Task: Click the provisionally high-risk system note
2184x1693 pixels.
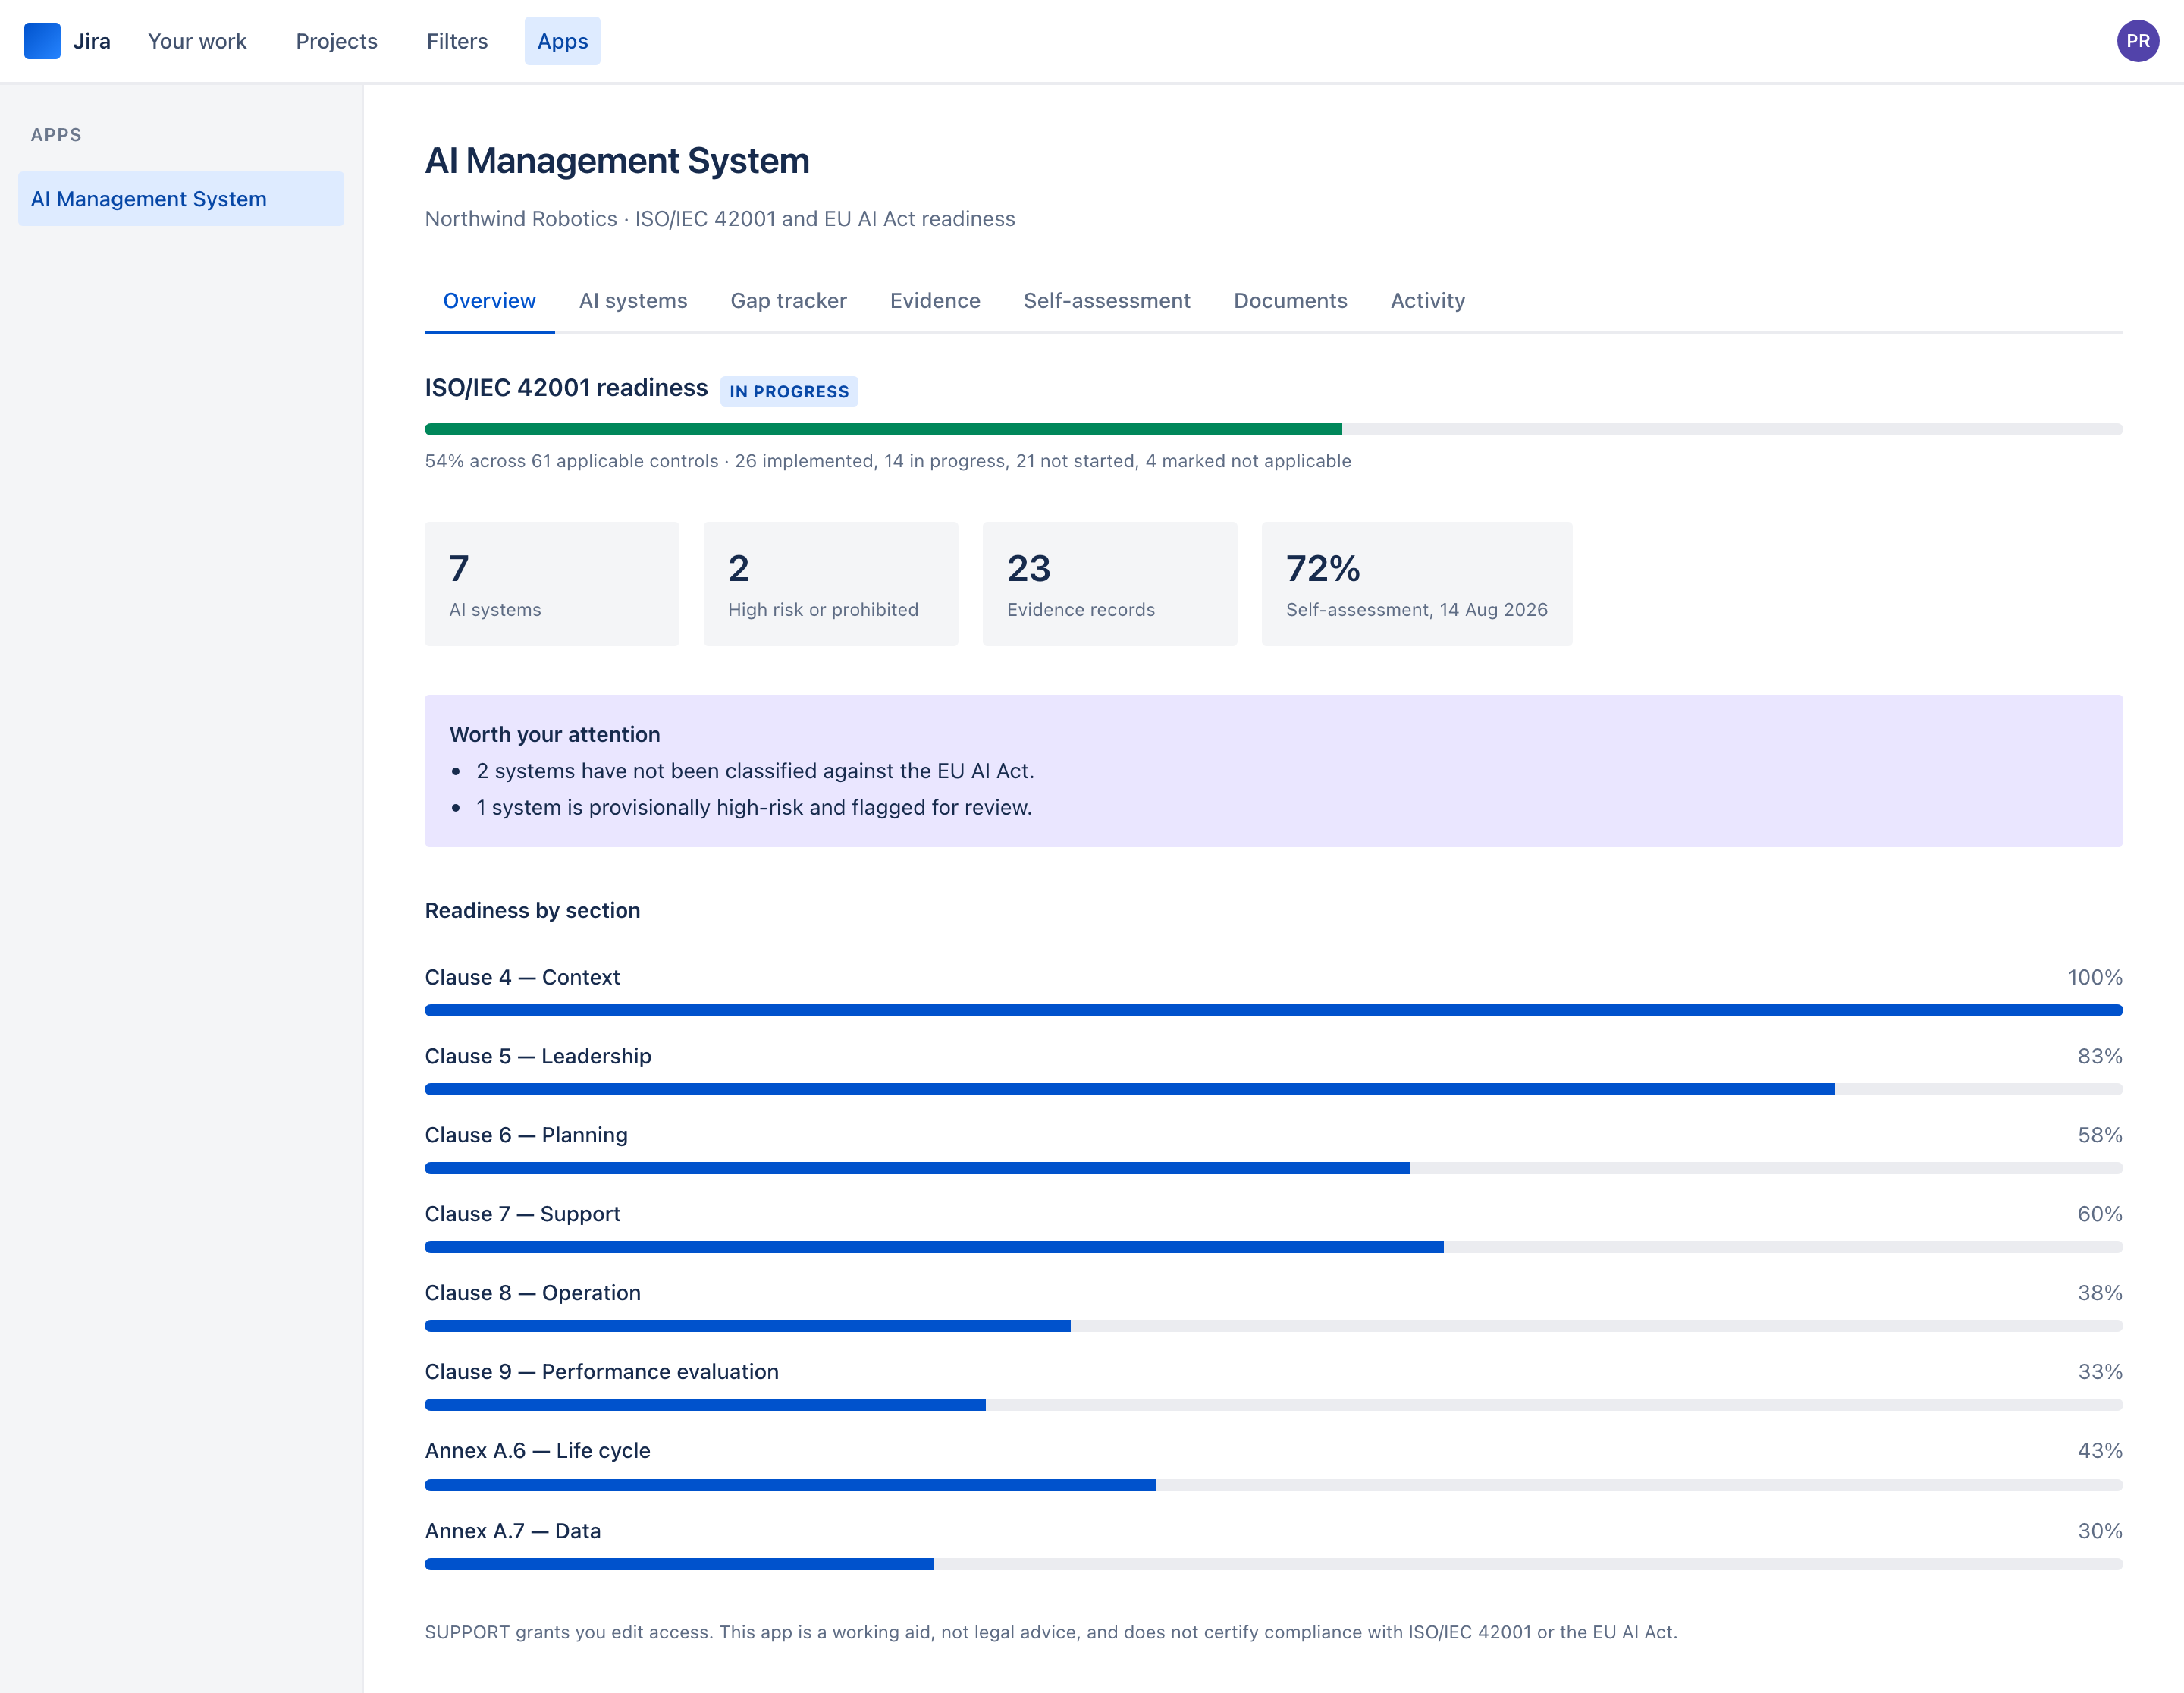Action: (754, 807)
